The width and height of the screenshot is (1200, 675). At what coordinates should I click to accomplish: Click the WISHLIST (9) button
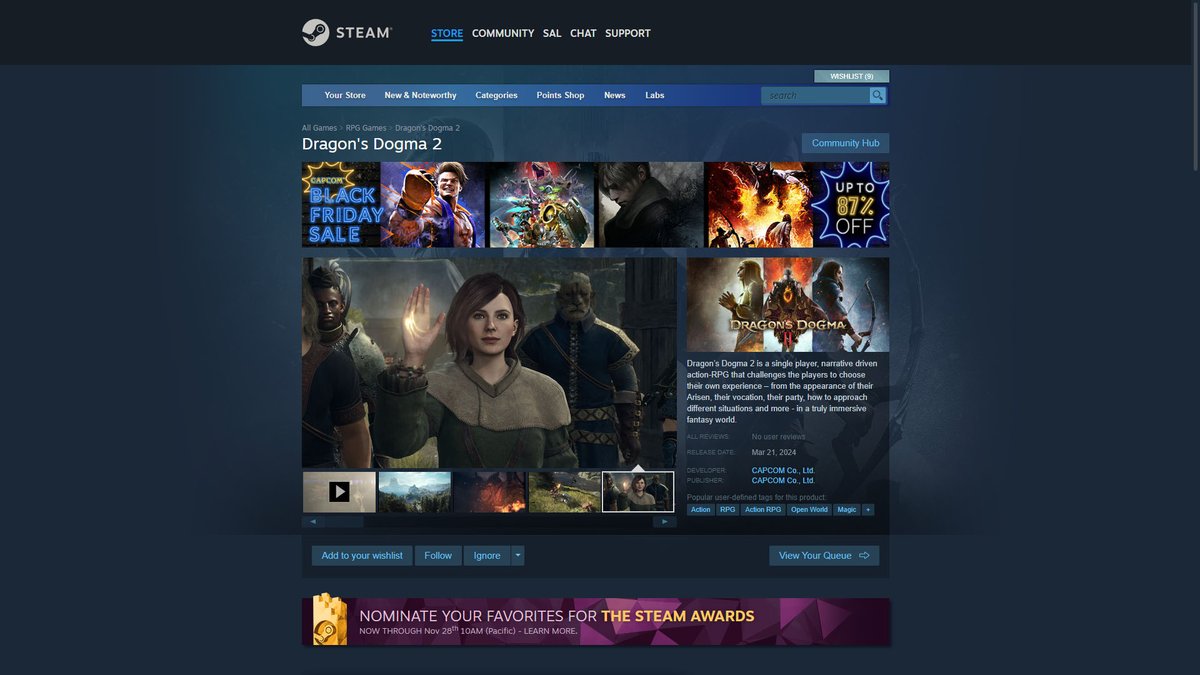852,76
